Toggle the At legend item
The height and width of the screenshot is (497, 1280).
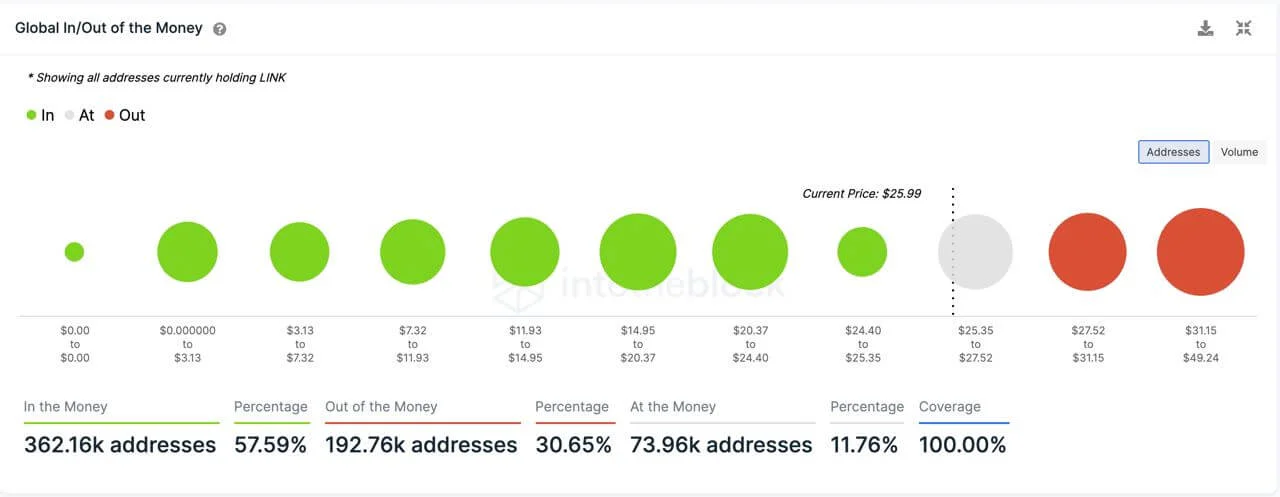[79, 115]
